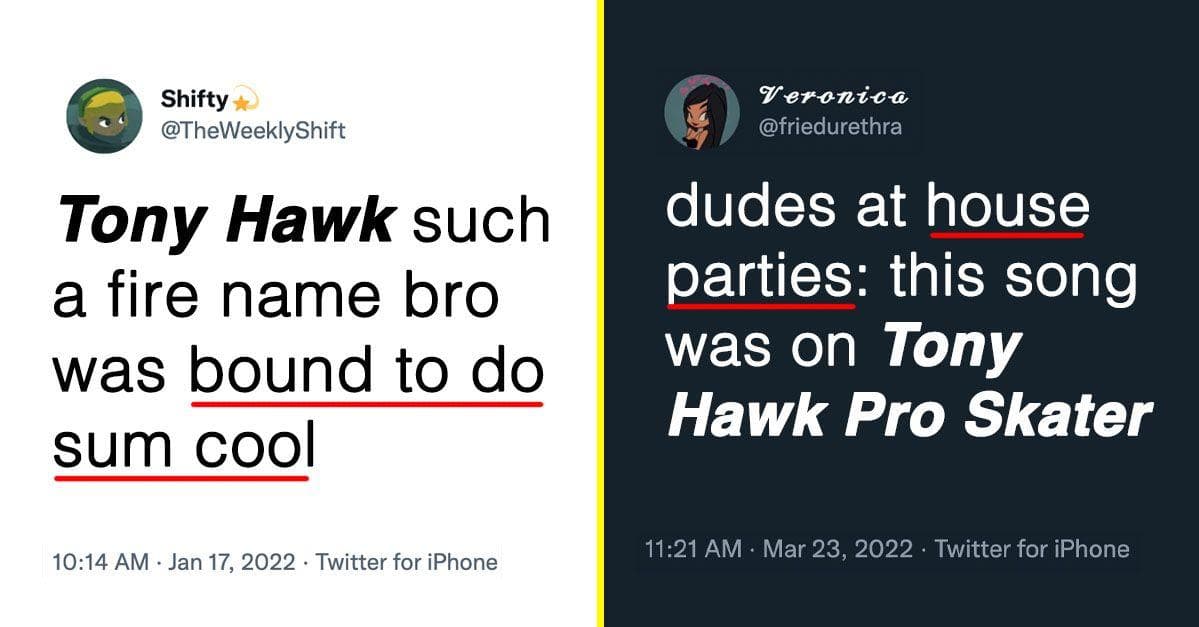Screen dimensions: 1199x627
Task: Click the 11:21 AM timestamp
Action: point(694,549)
